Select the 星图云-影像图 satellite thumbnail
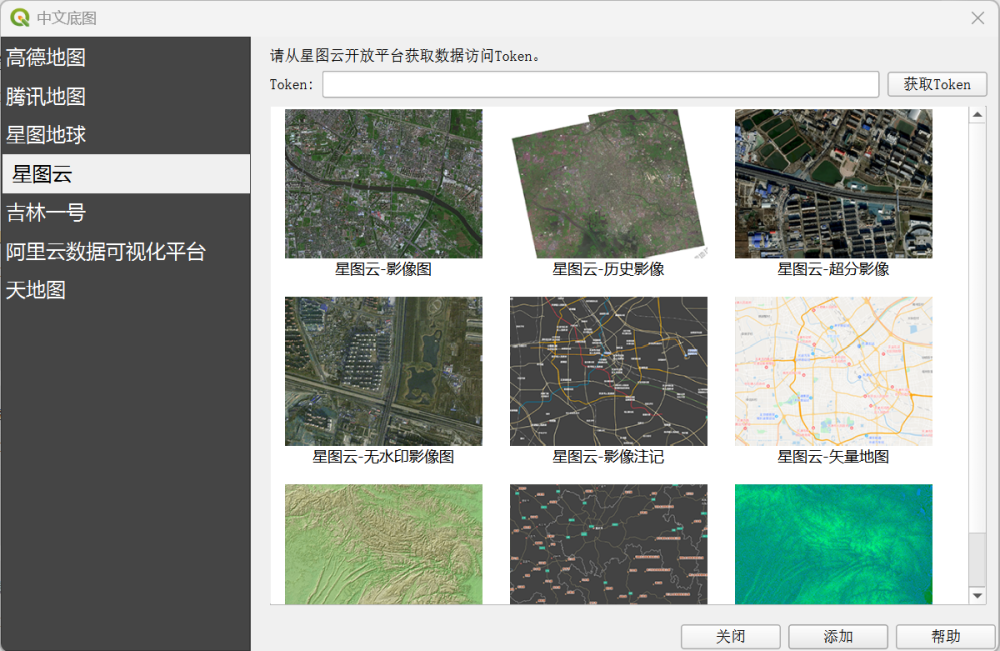Image resolution: width=1000 pixels, height=651 pixels. pyautogui.click(x=383, y=184)
